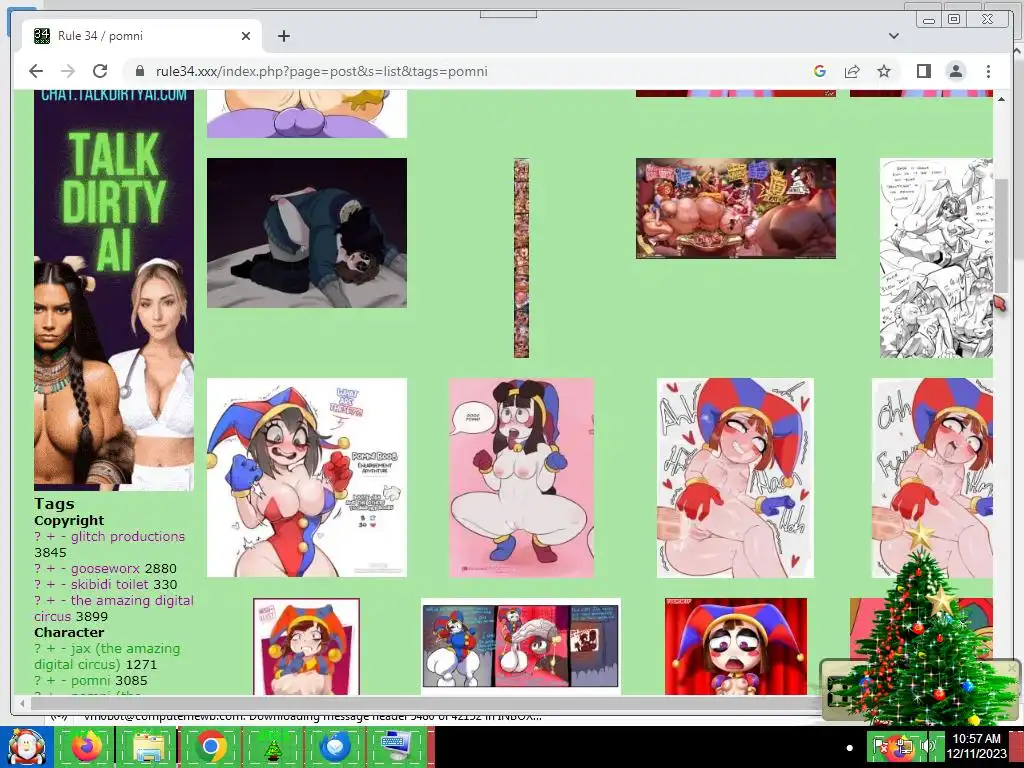
Task: View site information lock icon
Action: [138, 71]
